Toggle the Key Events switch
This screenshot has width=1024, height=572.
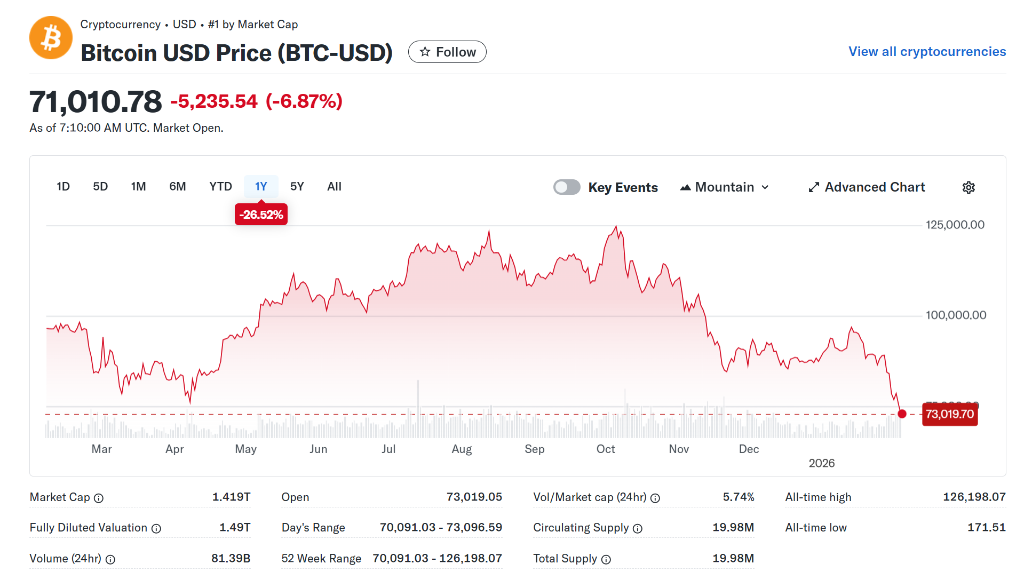pos(567,187)
